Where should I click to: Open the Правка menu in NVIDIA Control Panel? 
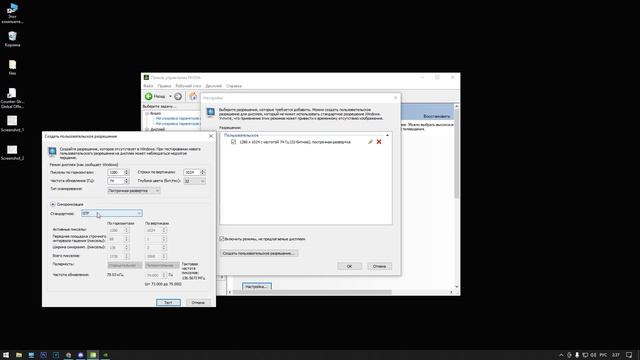coord(164,86)
